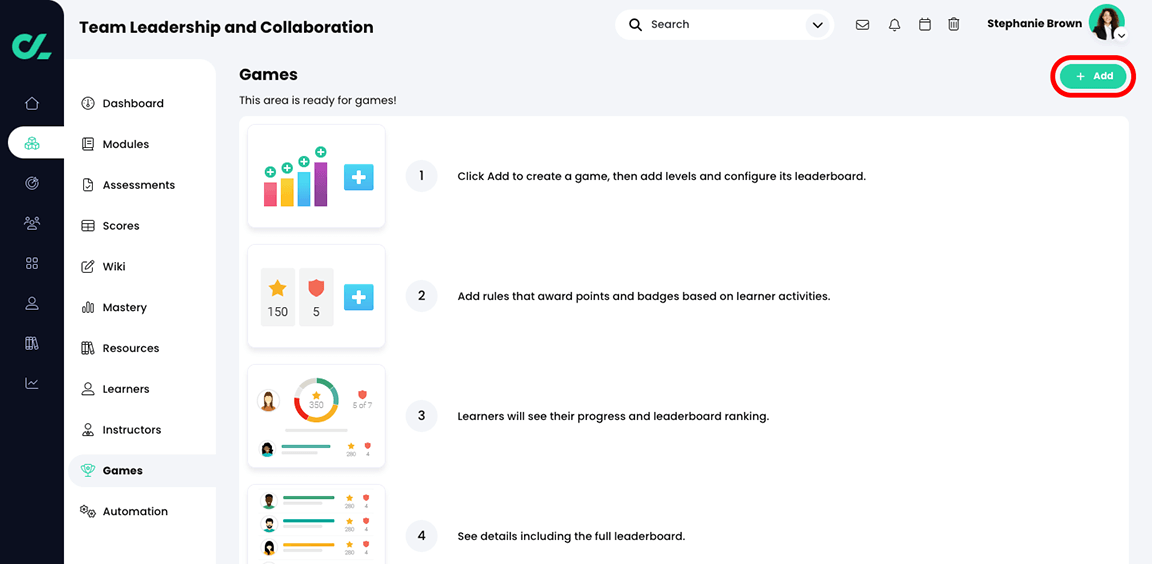Open the reports chart icon in left rail

(32, 383)
